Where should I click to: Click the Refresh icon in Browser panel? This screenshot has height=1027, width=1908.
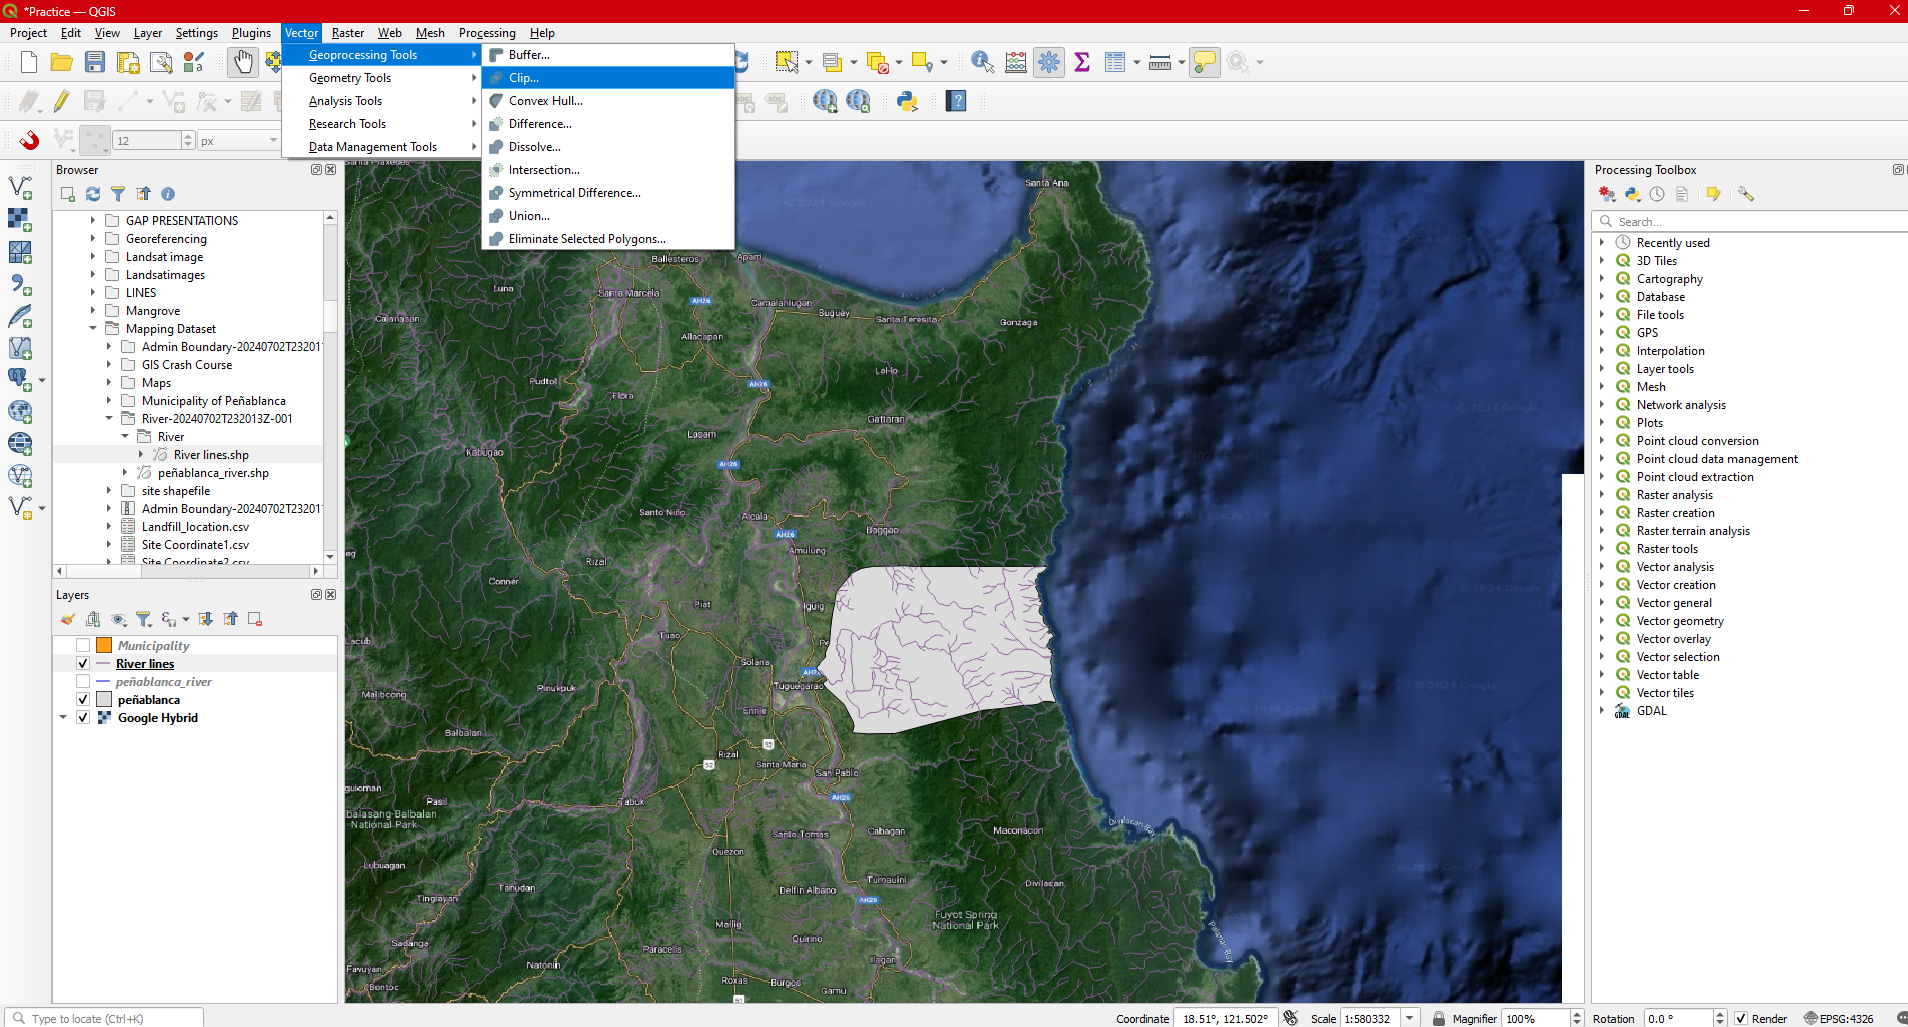pyautogui.click(x=93, y=194)
